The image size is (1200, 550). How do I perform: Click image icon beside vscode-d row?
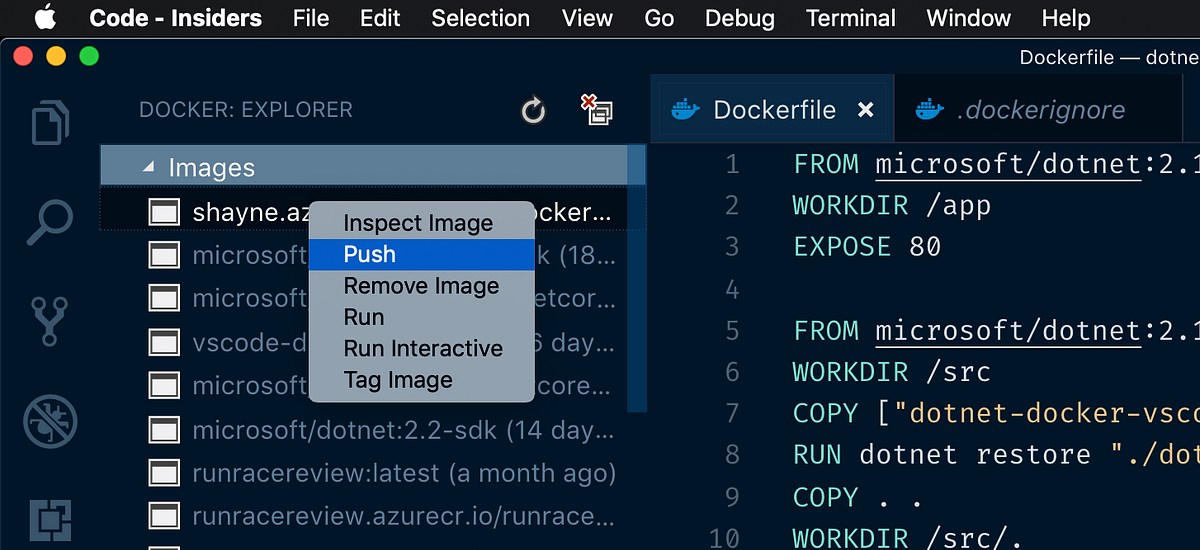pyautogui.click(x=164, y=343)
